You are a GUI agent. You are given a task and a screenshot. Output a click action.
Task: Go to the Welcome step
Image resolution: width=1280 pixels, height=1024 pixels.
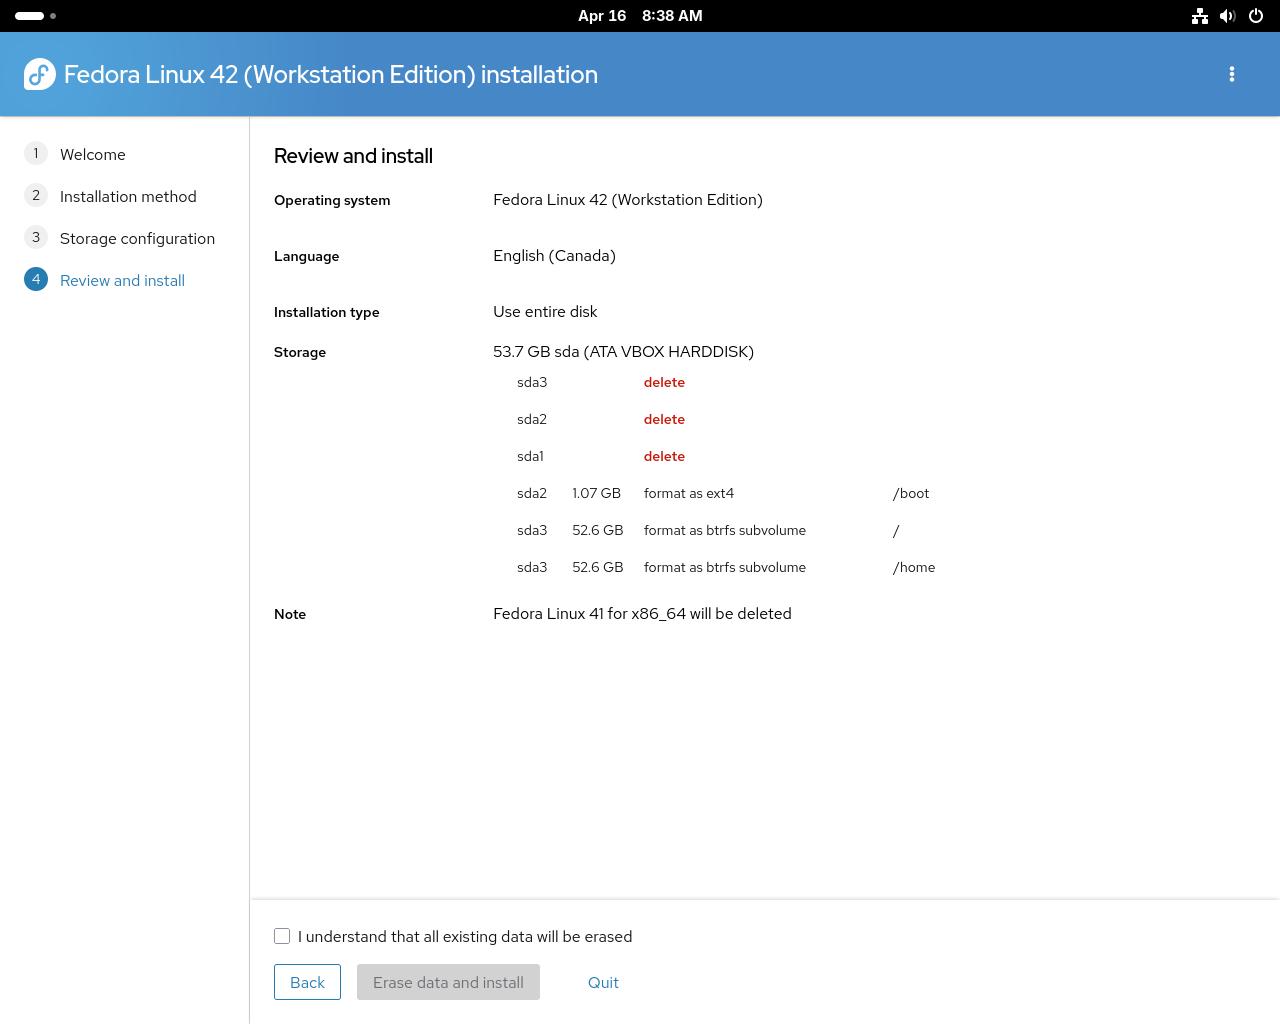(93, 154)
